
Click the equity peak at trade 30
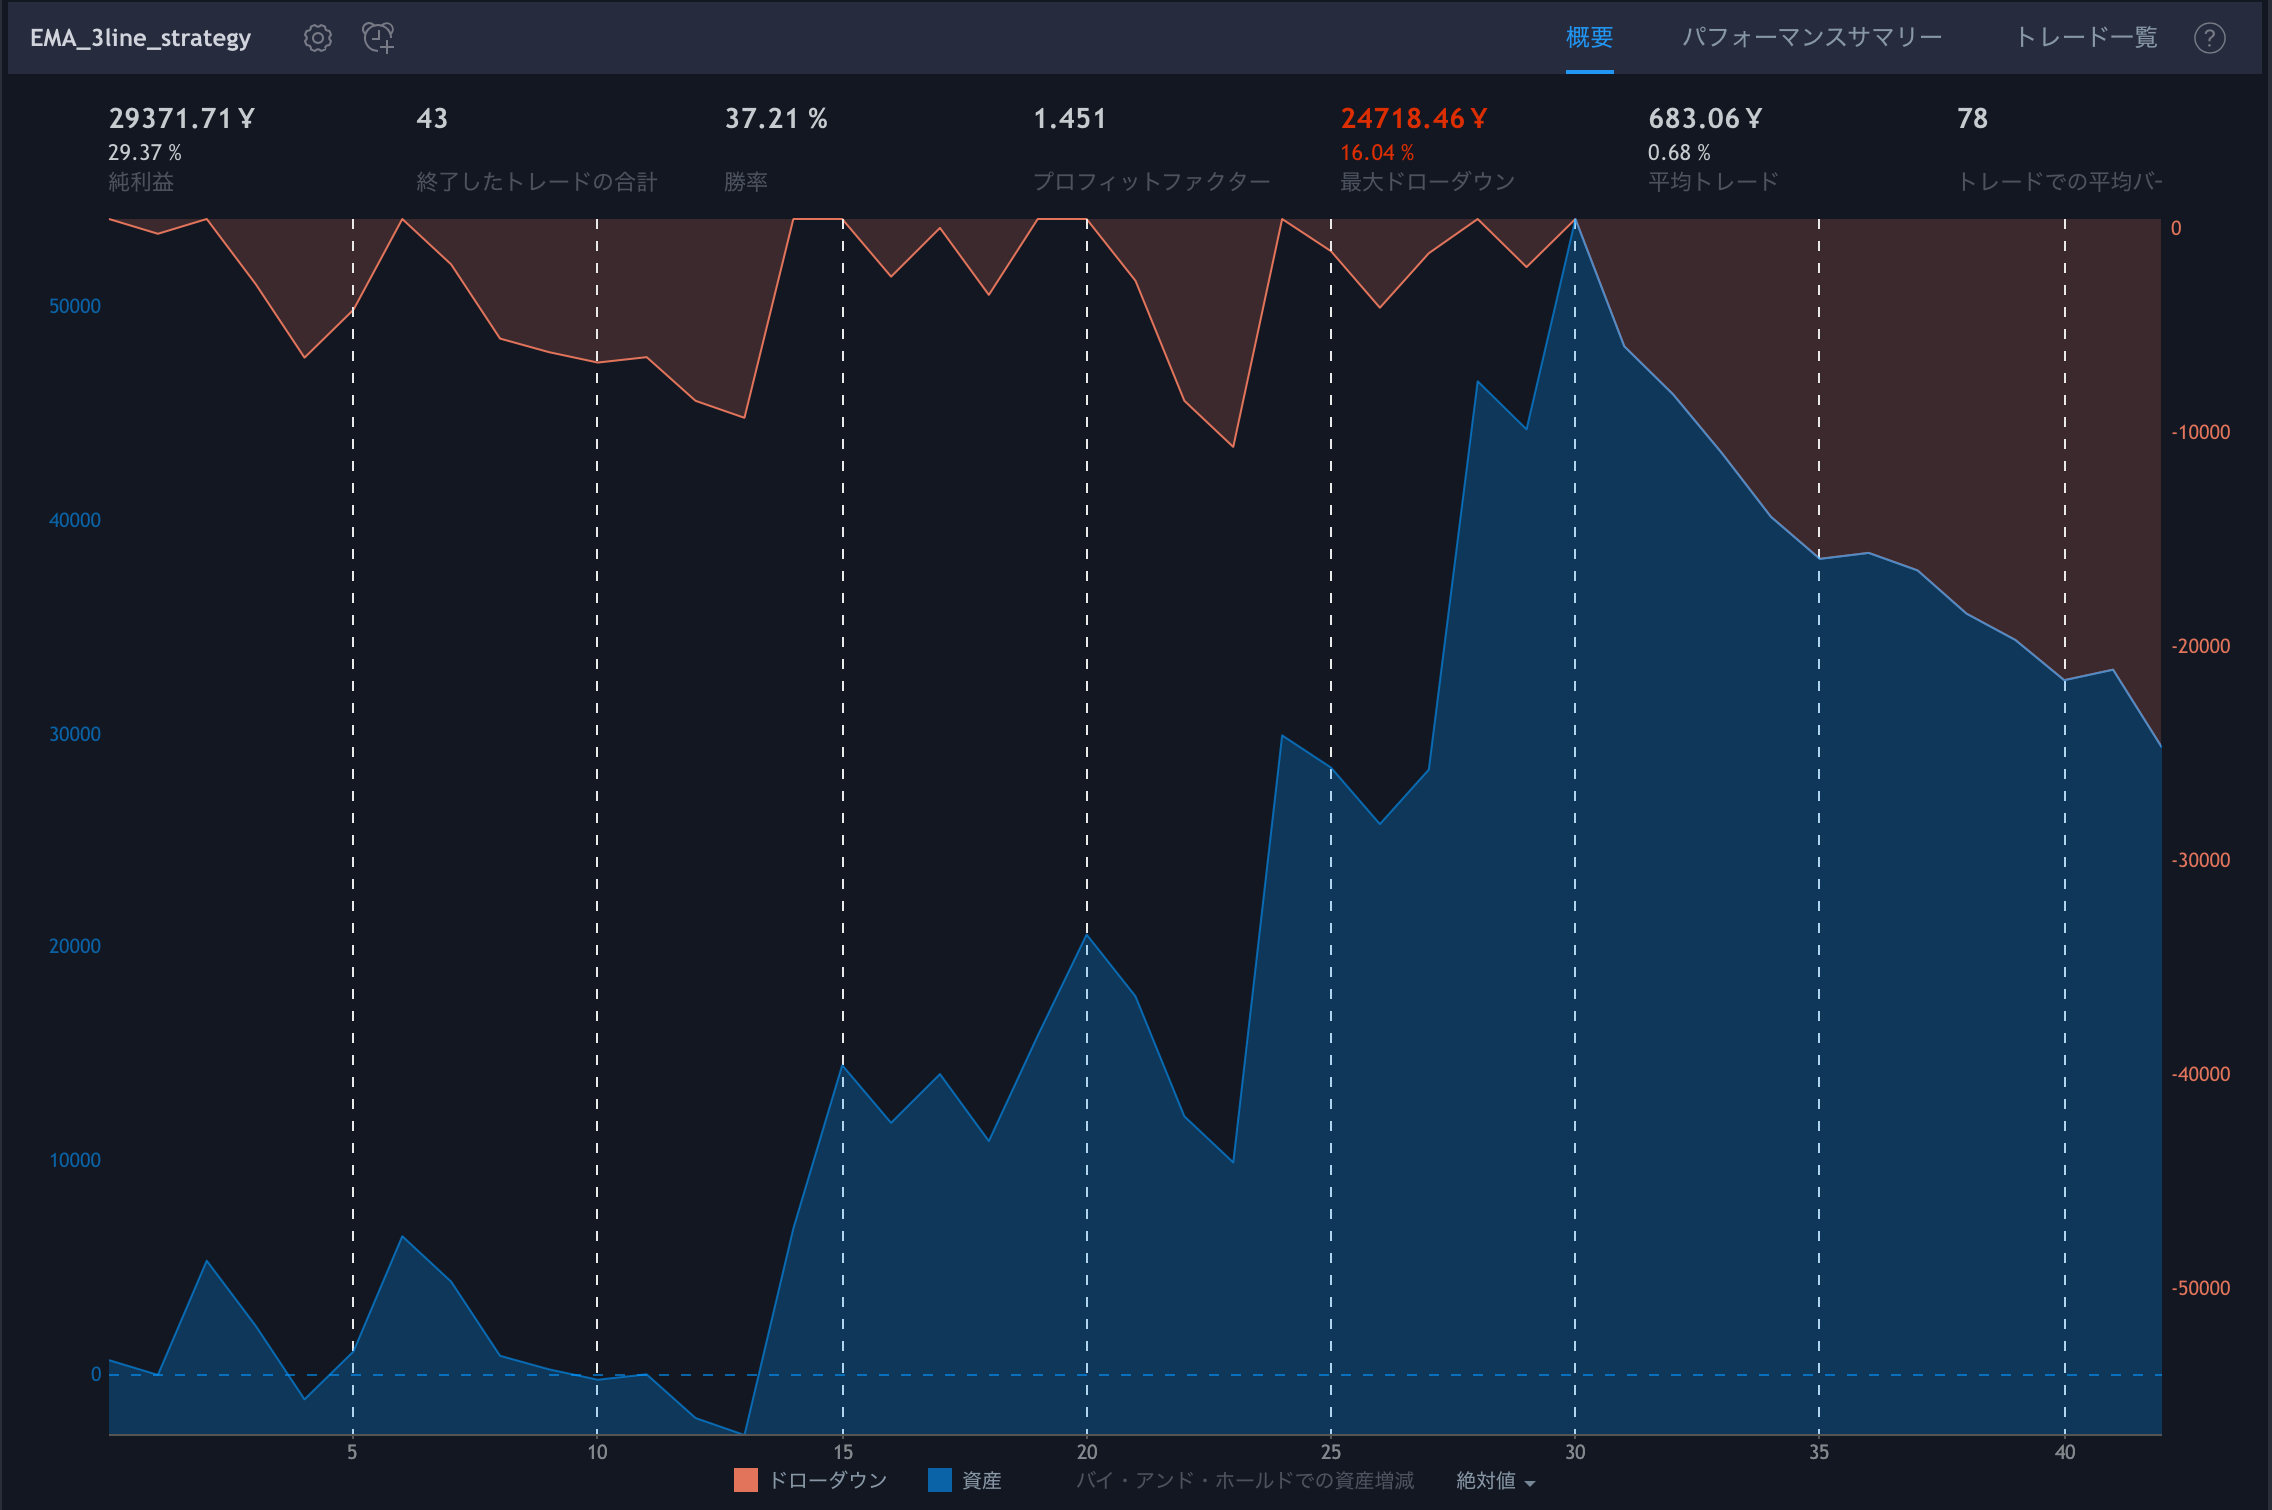tap(1575, 221)
